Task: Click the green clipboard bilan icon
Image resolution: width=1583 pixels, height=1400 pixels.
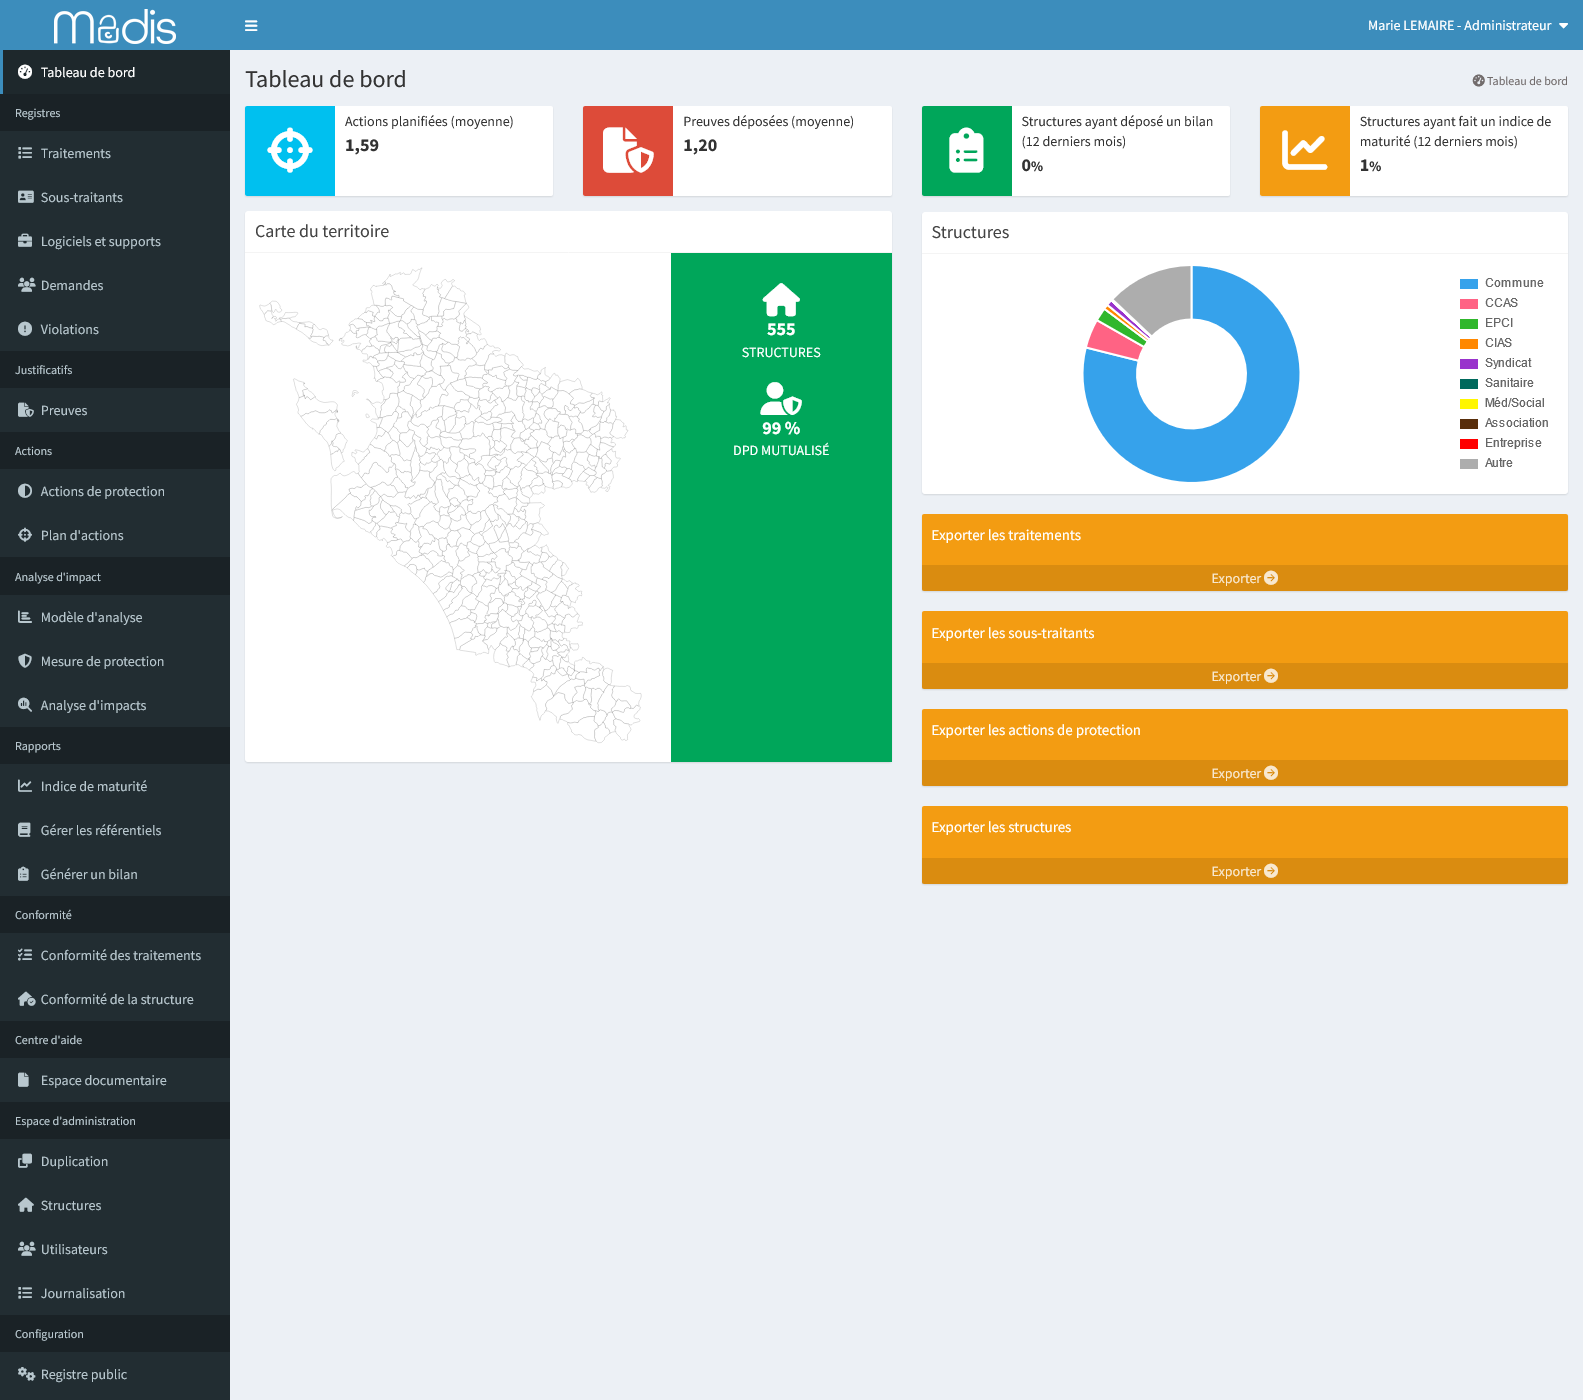Action: coord(966,151)
